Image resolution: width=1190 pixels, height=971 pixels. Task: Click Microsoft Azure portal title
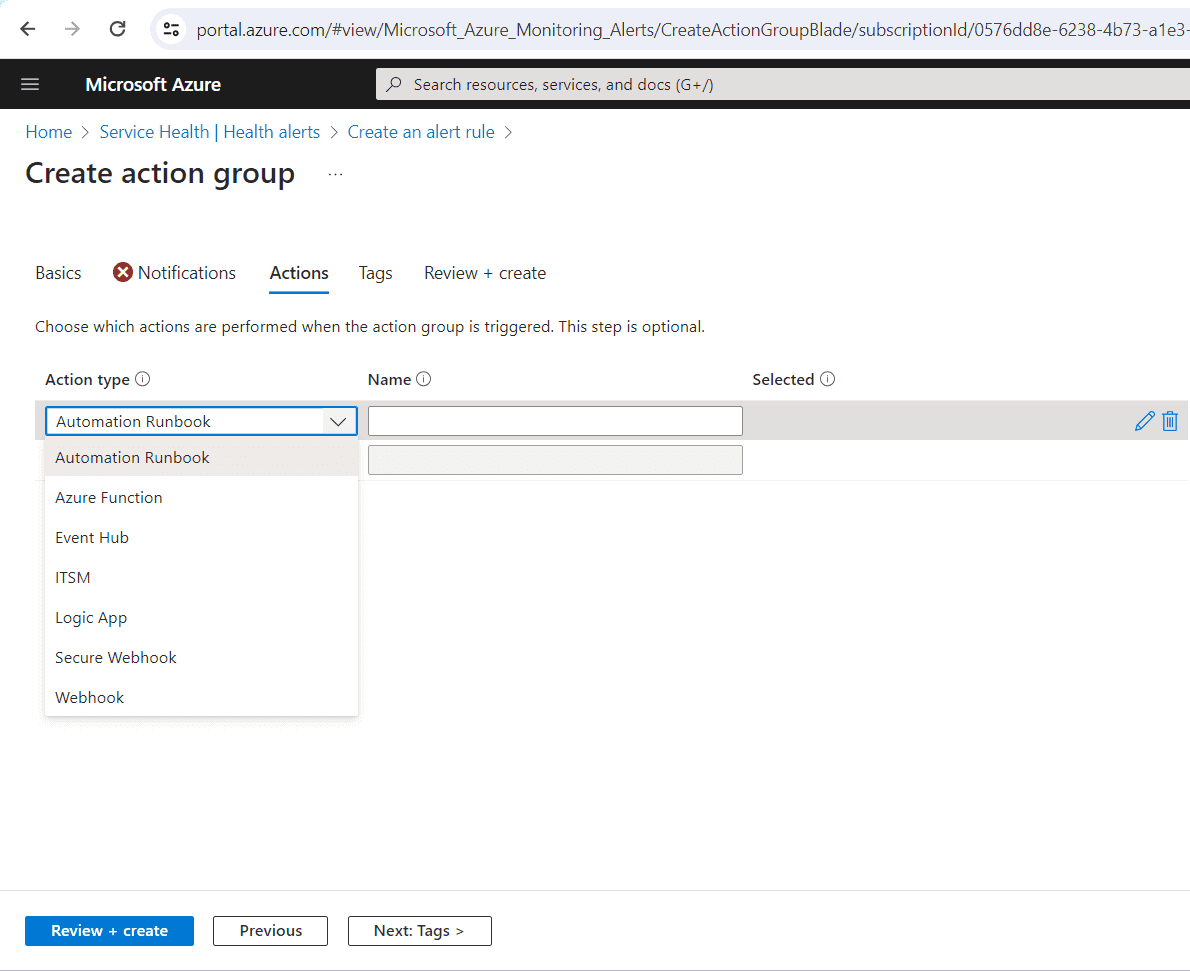[153, 84]
